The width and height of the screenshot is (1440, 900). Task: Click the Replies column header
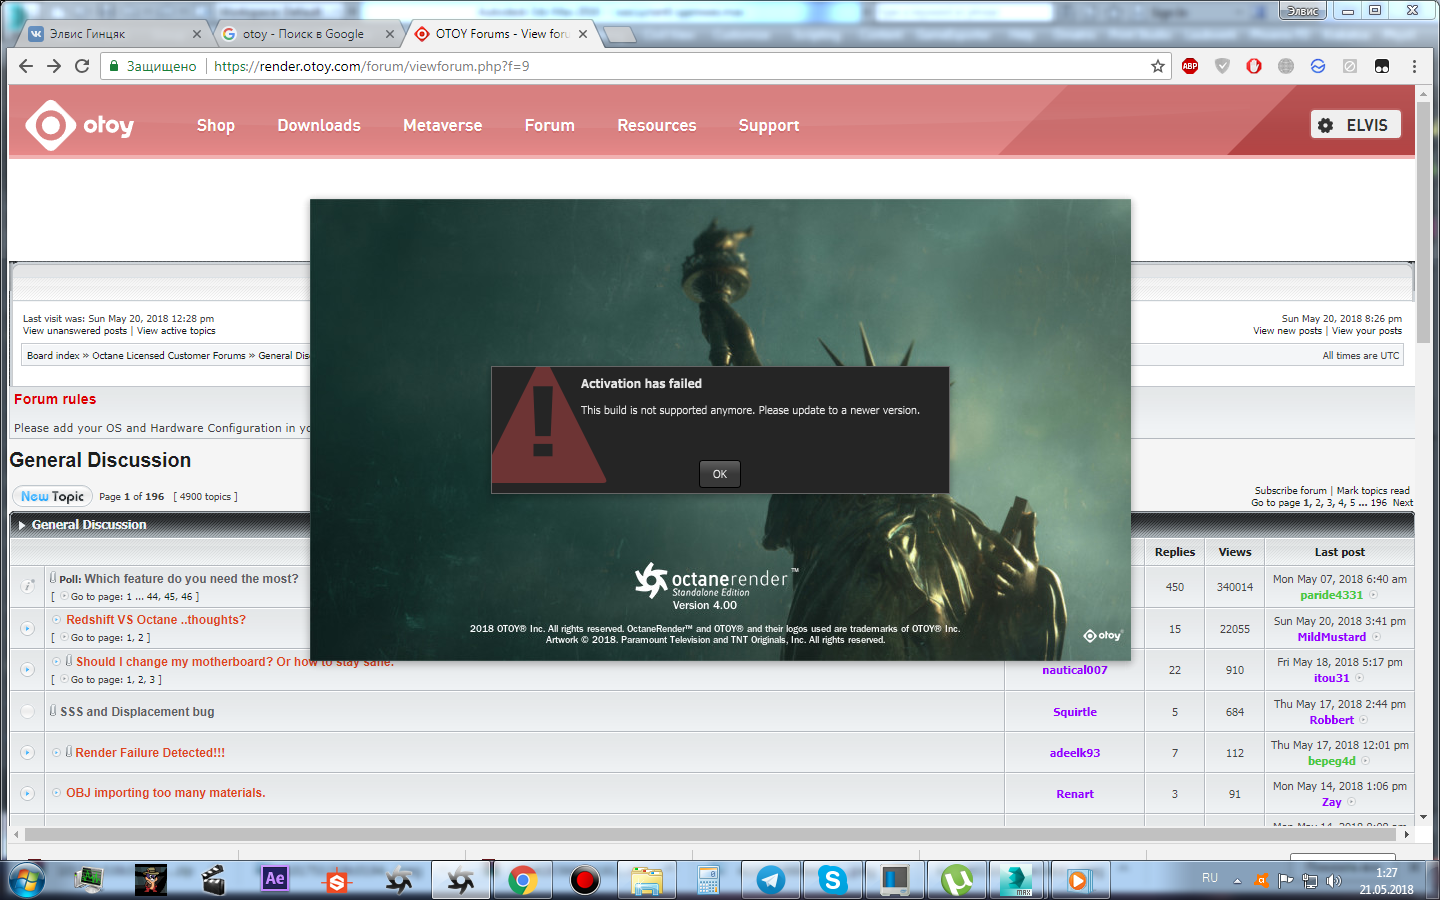(1175, 552)
